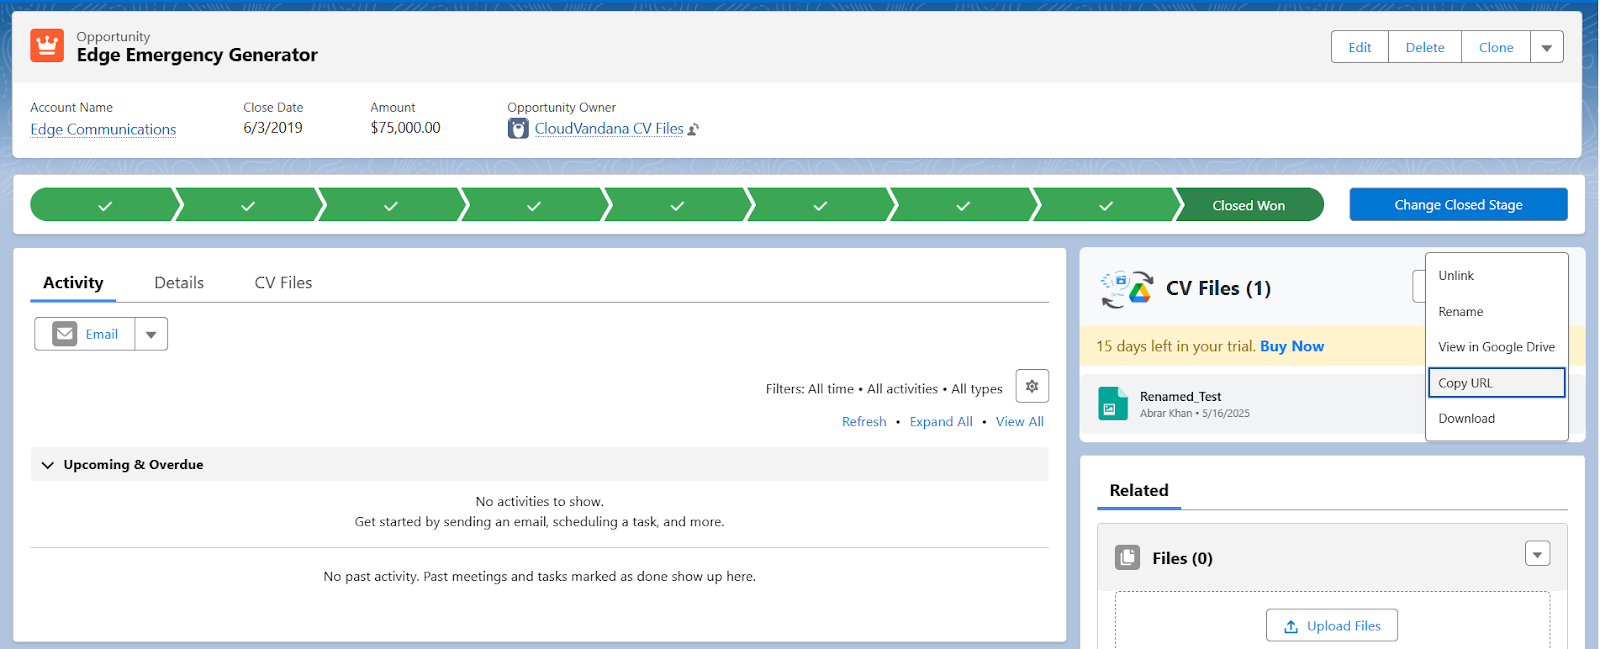Image resolution: width=1600 pixels, height=649 pixels.
Task: Collapse the Upcoming & Overdue section
Action: [47, 465]
